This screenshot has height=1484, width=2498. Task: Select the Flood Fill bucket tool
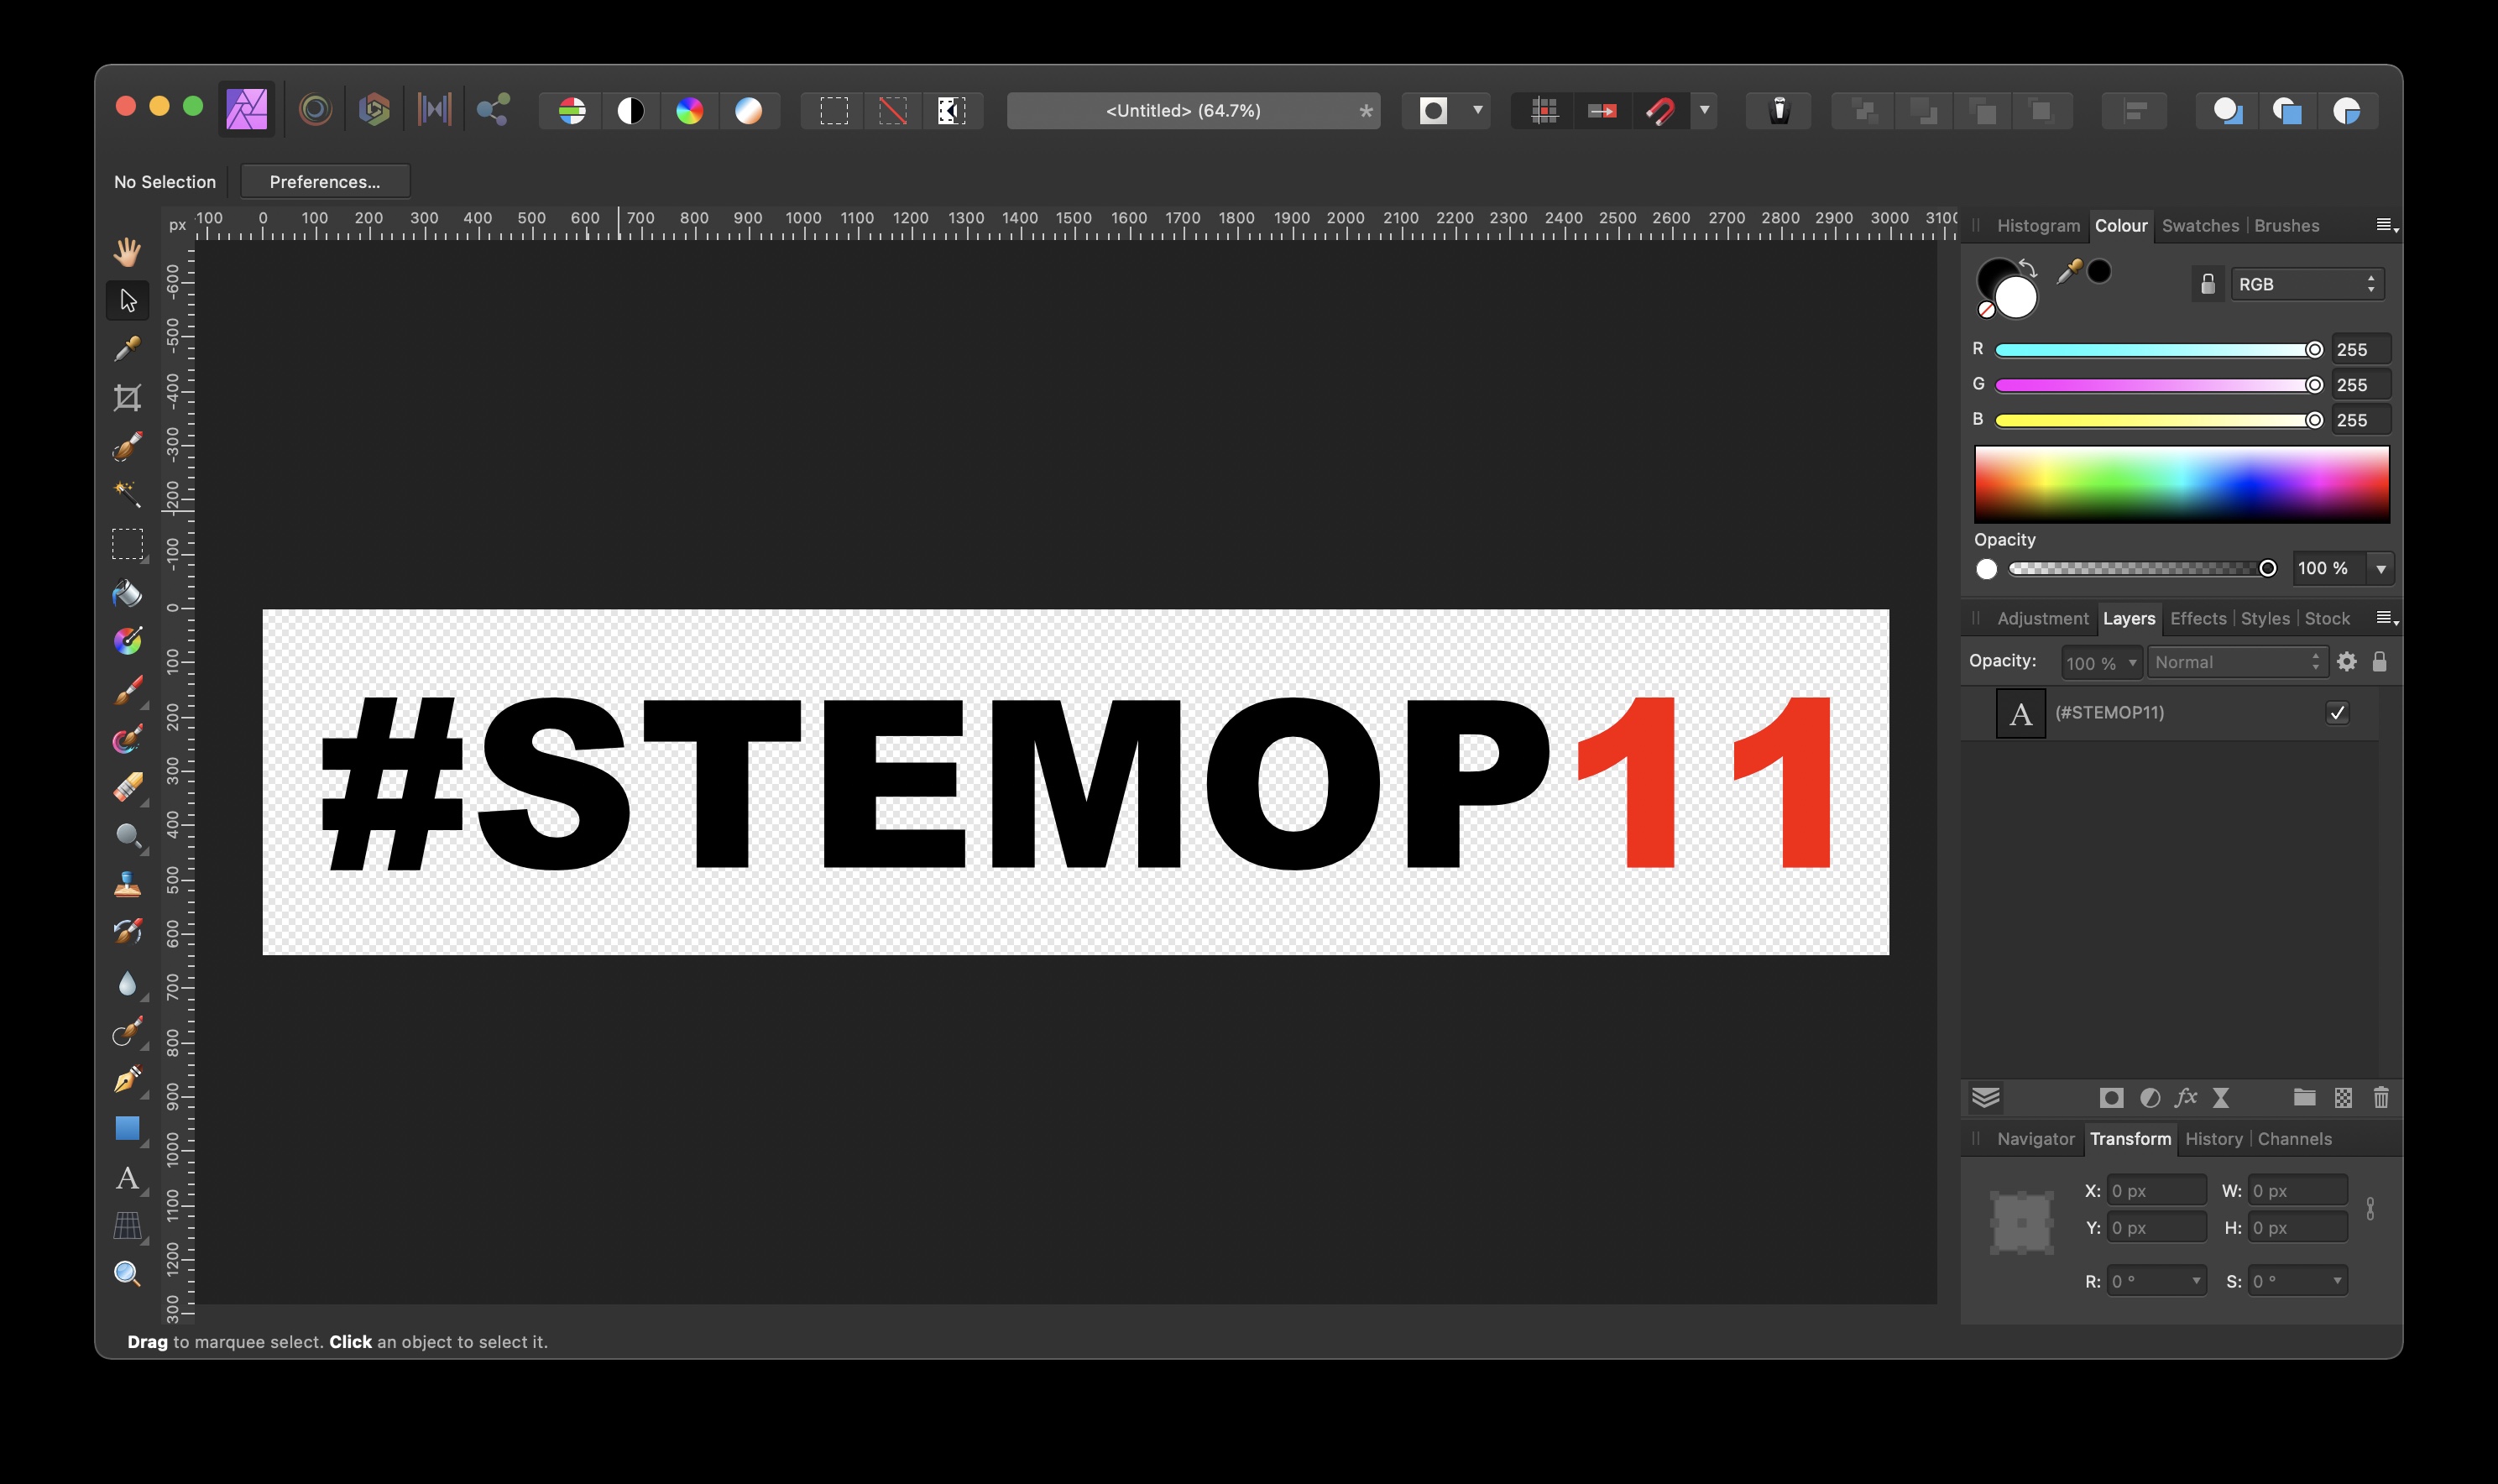pyautogui.click(x=127, y=593)
